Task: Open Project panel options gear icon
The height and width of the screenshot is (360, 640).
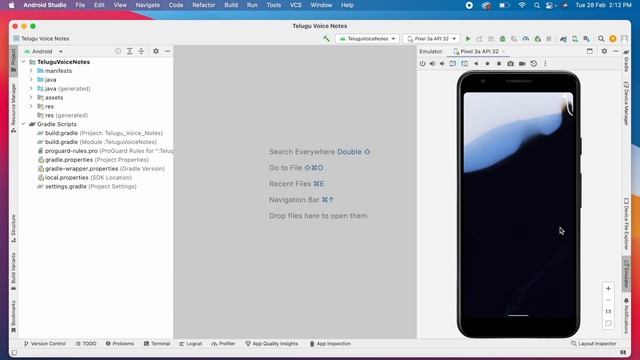Action: [156, 51]
